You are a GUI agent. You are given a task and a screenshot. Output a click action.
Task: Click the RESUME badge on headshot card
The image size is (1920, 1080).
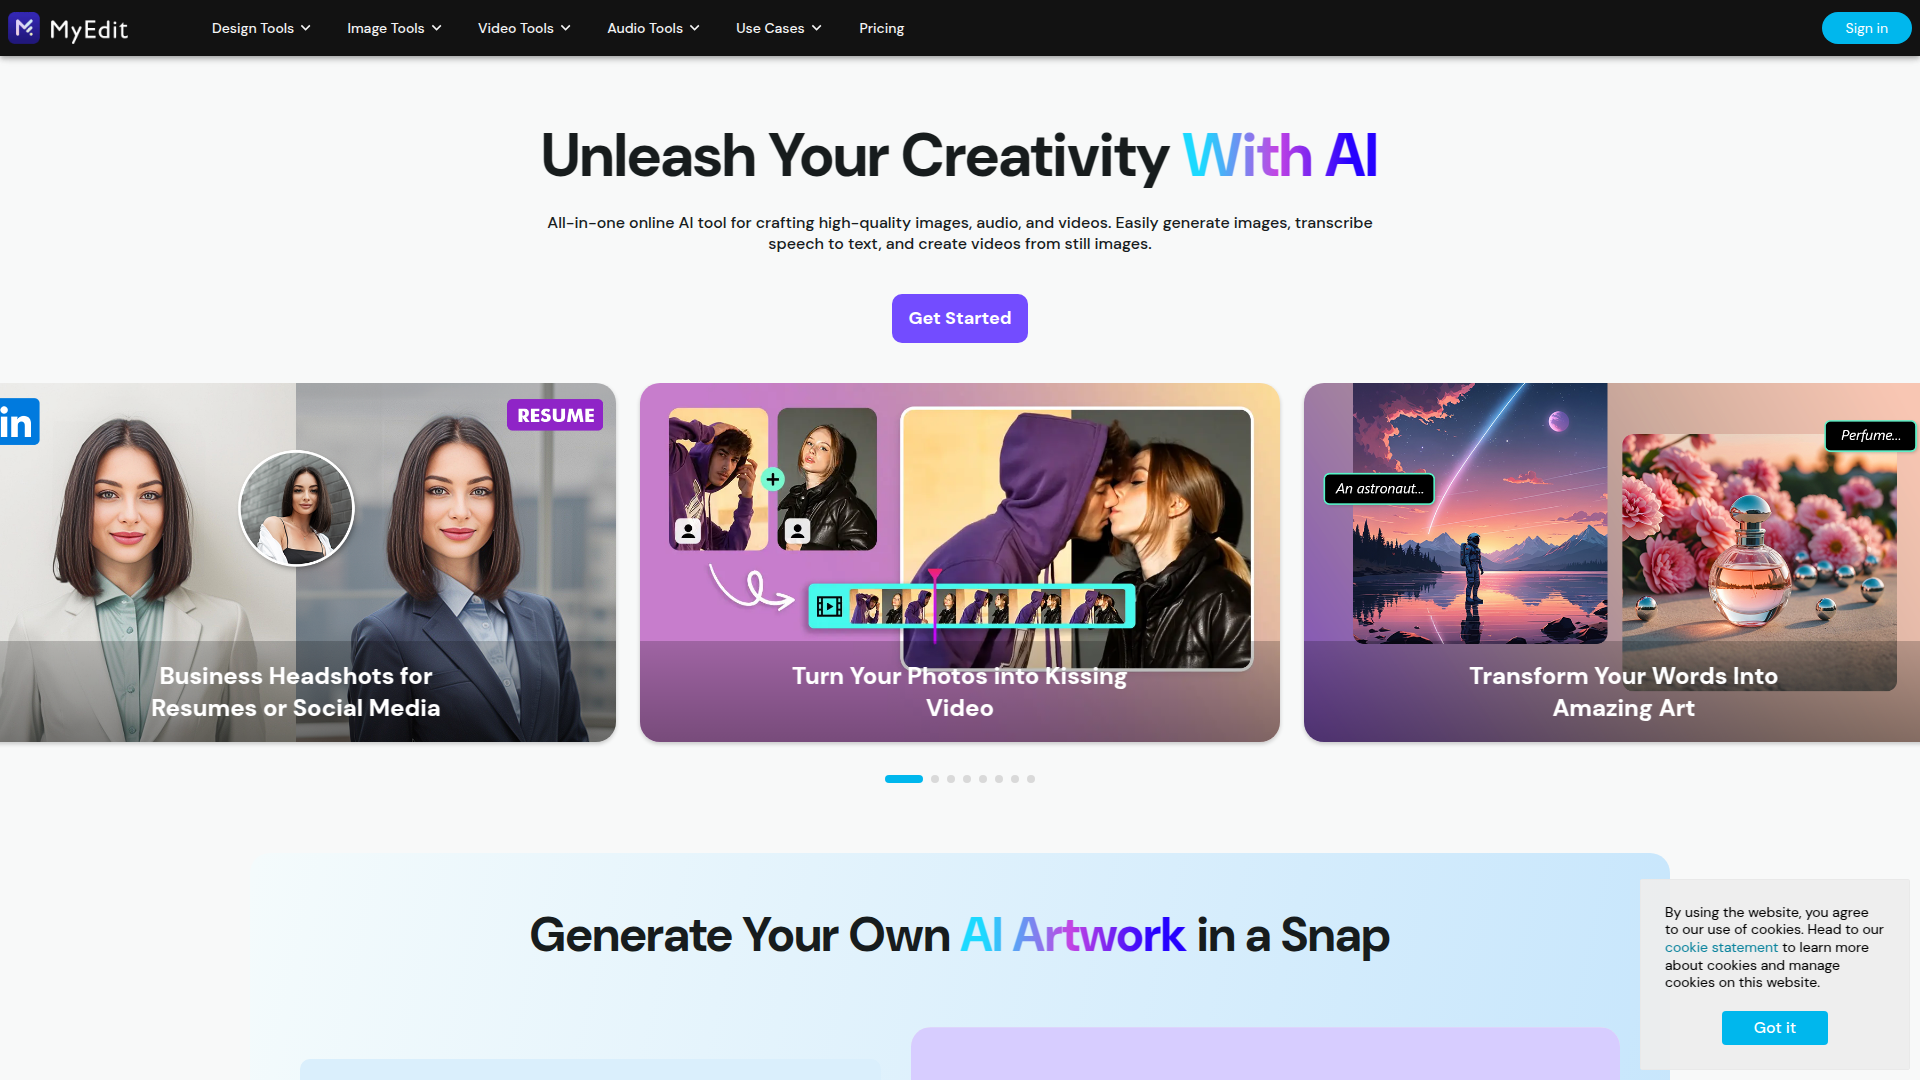coord(555,415)
